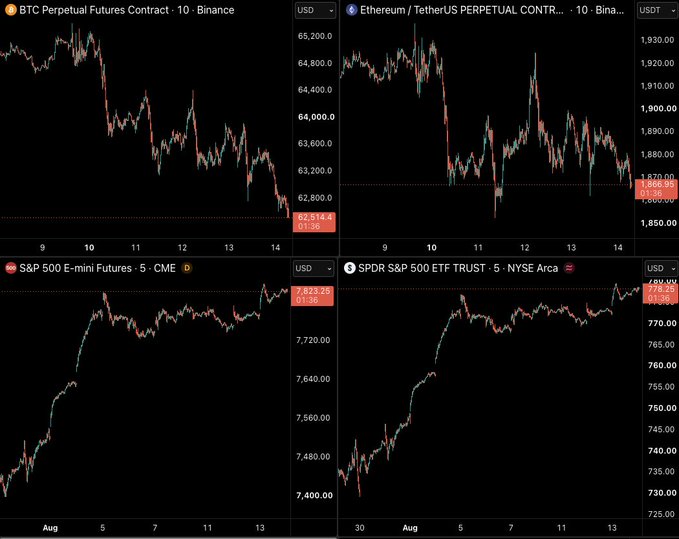The image size is (679, 539).
Task: Click the 63,600.0 price axis label
Action: coord(315,143)
